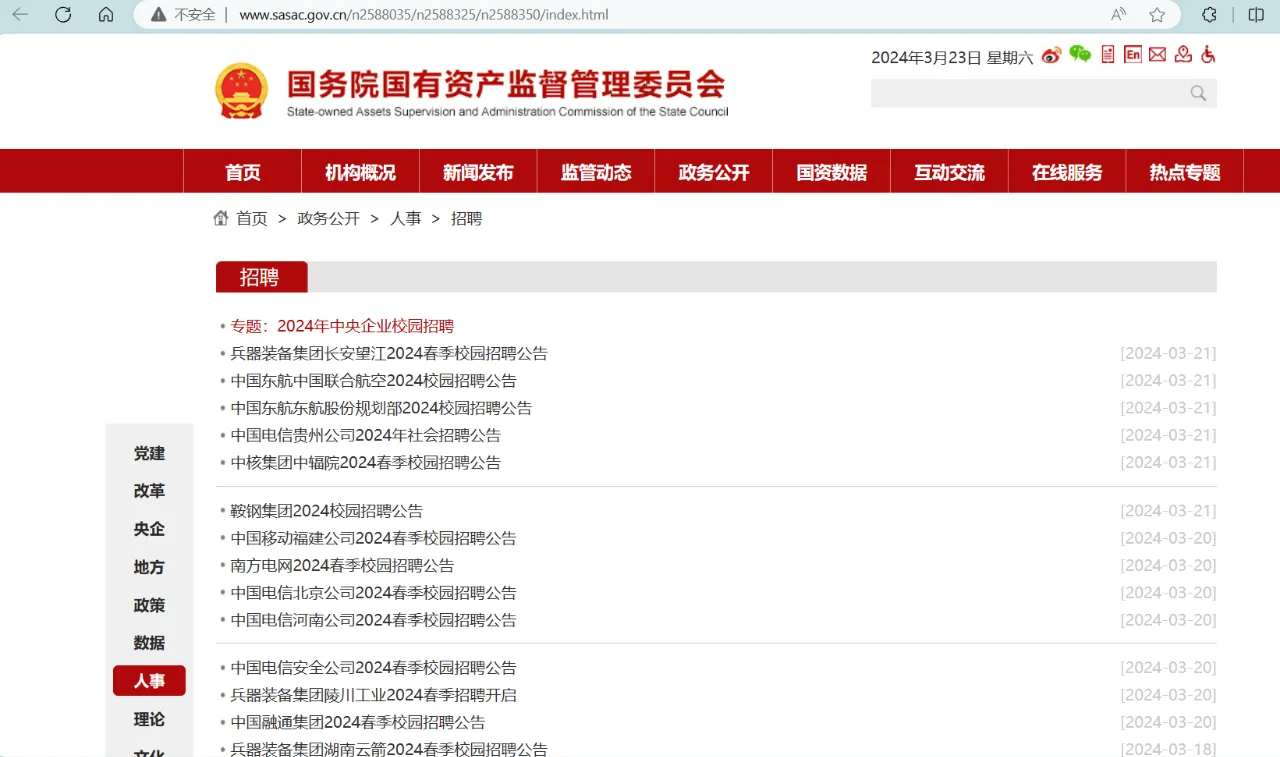Open the browser extensions puzzle icon
Viewport: 1280px width, 757px height.
point(1209,15)
